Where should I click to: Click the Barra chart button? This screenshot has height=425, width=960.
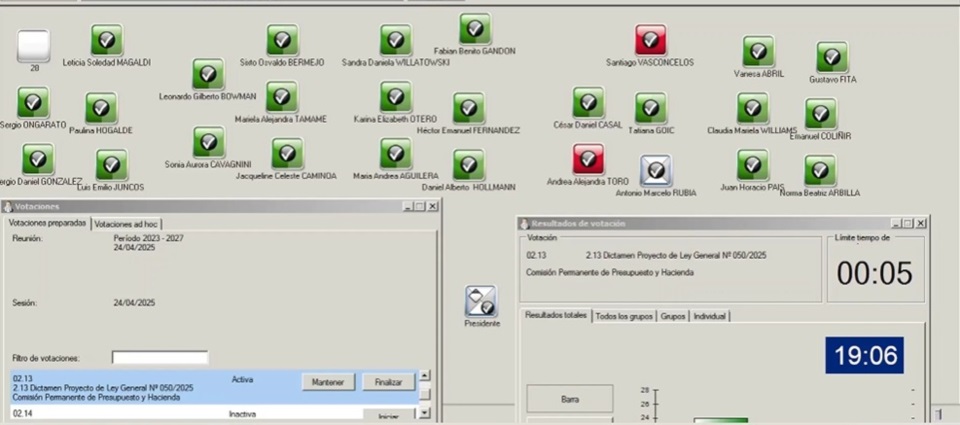570,399
